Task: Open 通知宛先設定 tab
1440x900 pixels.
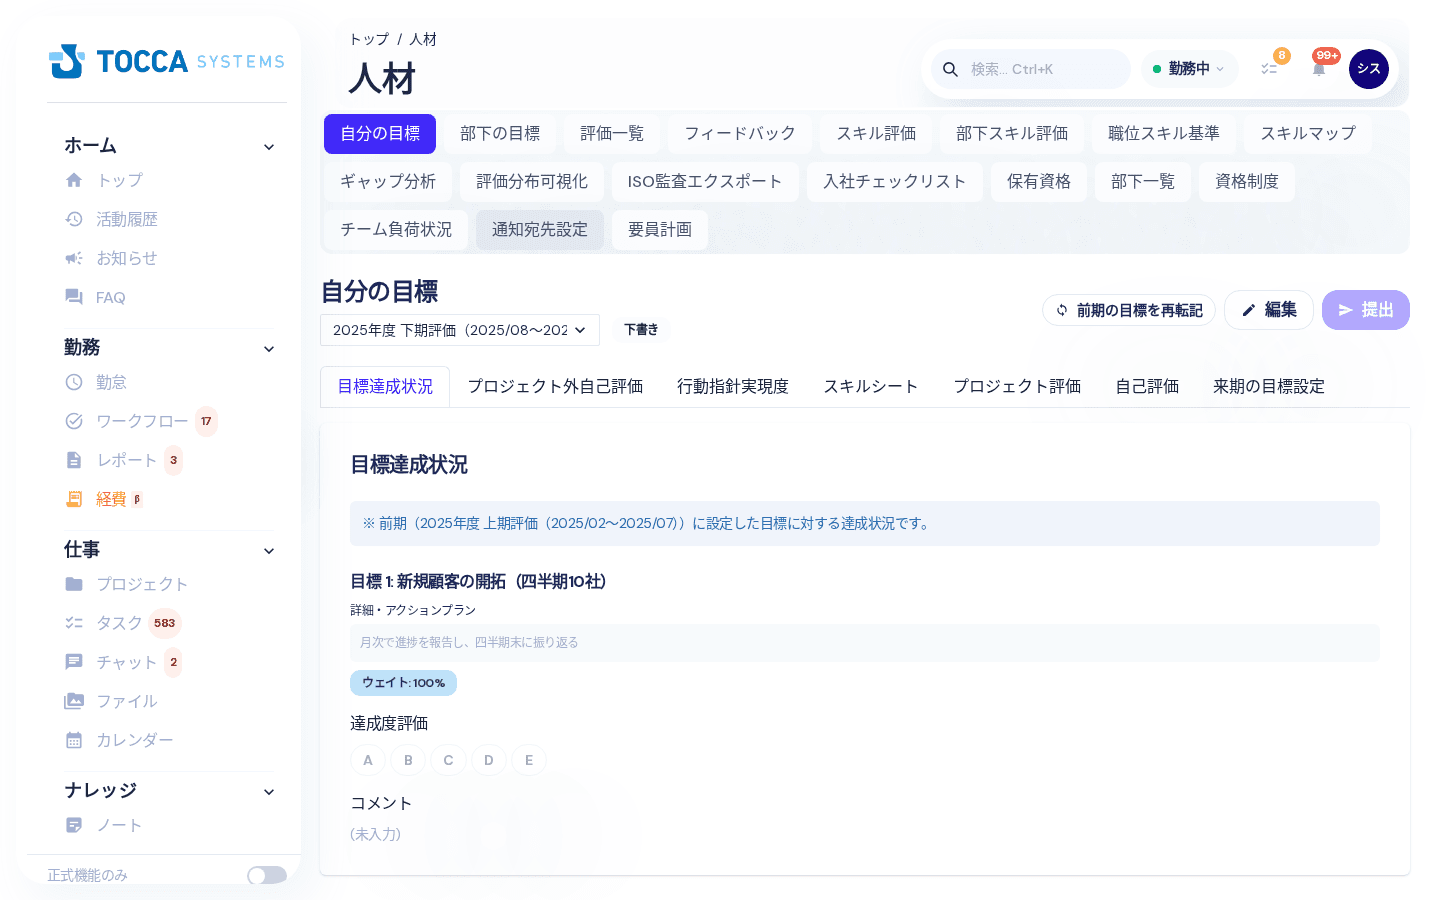Action: pyautogui.click(x=540, y=230)
